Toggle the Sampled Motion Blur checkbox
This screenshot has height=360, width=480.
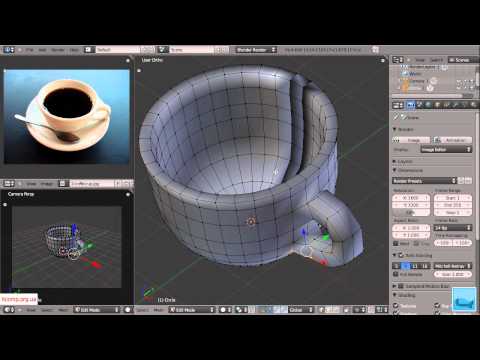click(401, 286)
